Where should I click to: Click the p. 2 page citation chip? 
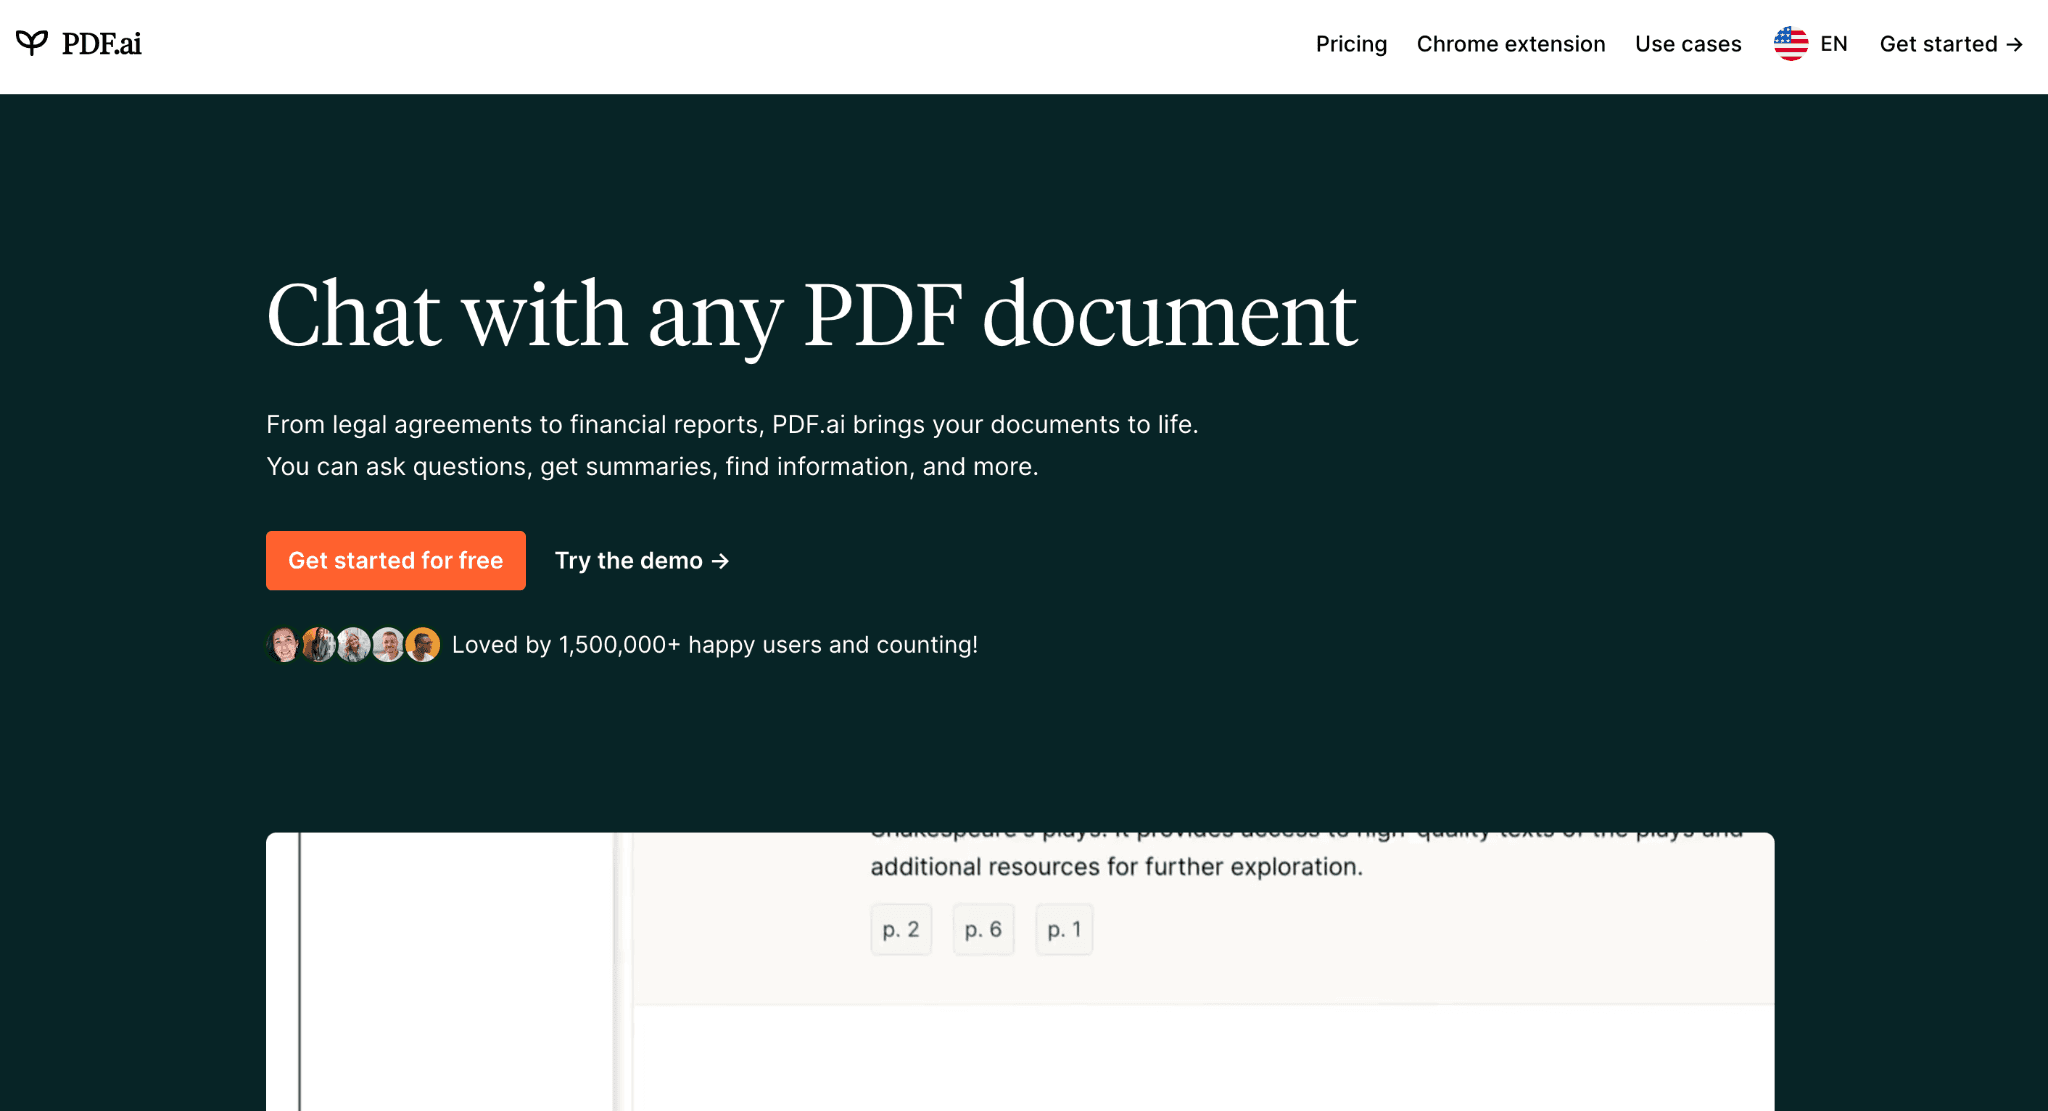tap(899, 928)
